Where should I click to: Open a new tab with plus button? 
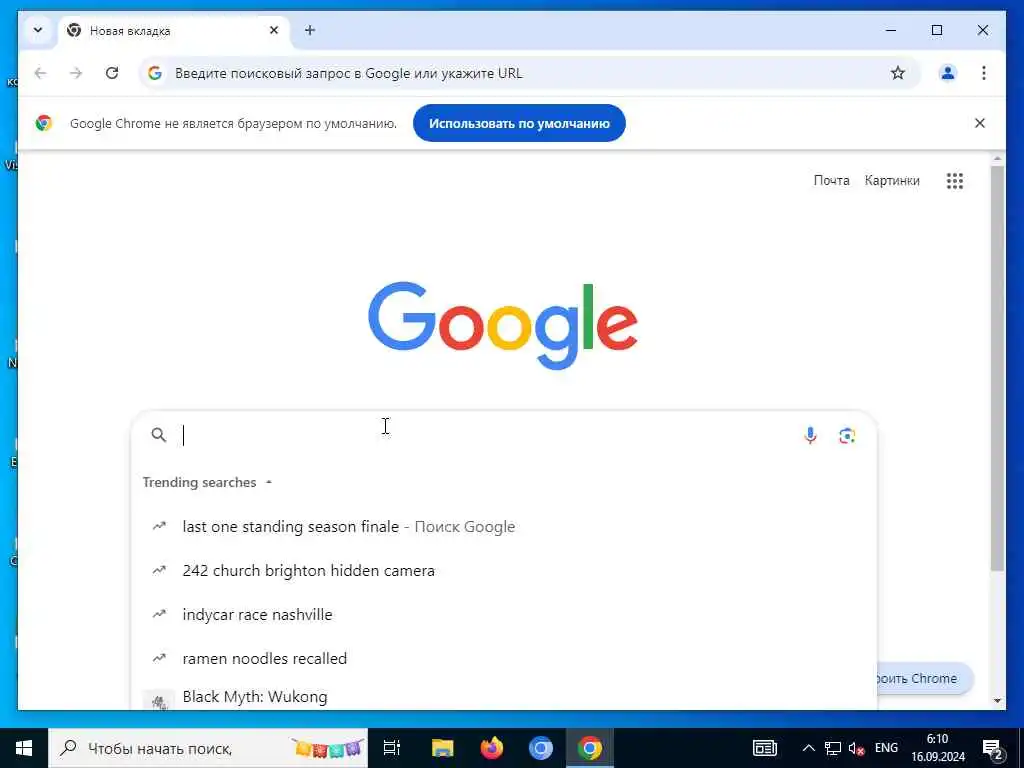click(x=310, y=30)
